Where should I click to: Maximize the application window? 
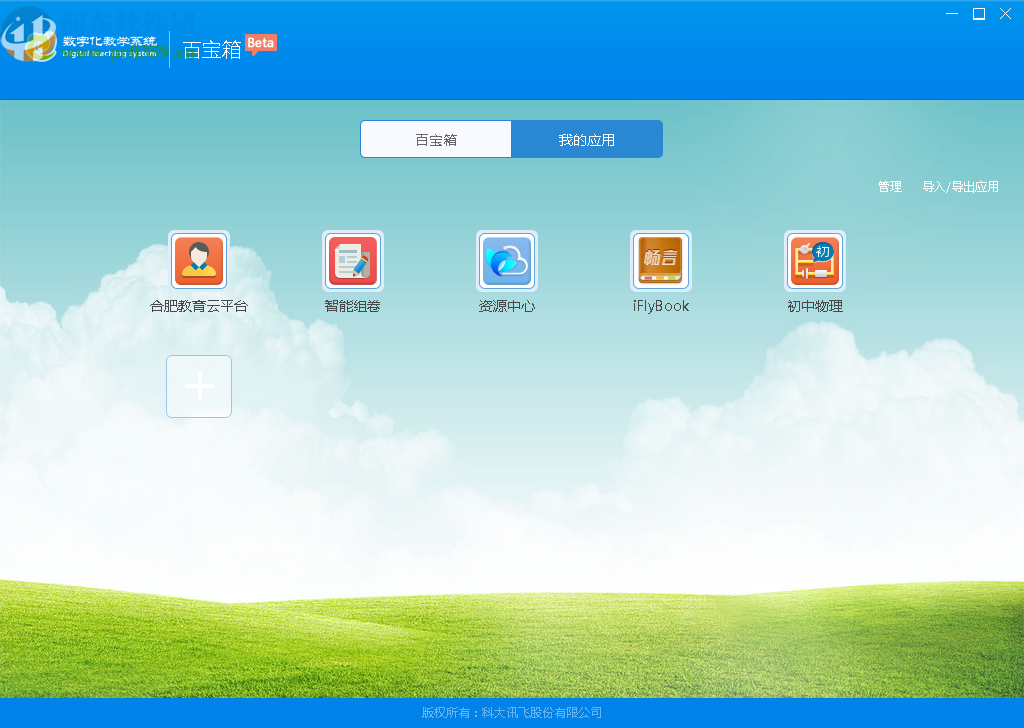(979, 14)
